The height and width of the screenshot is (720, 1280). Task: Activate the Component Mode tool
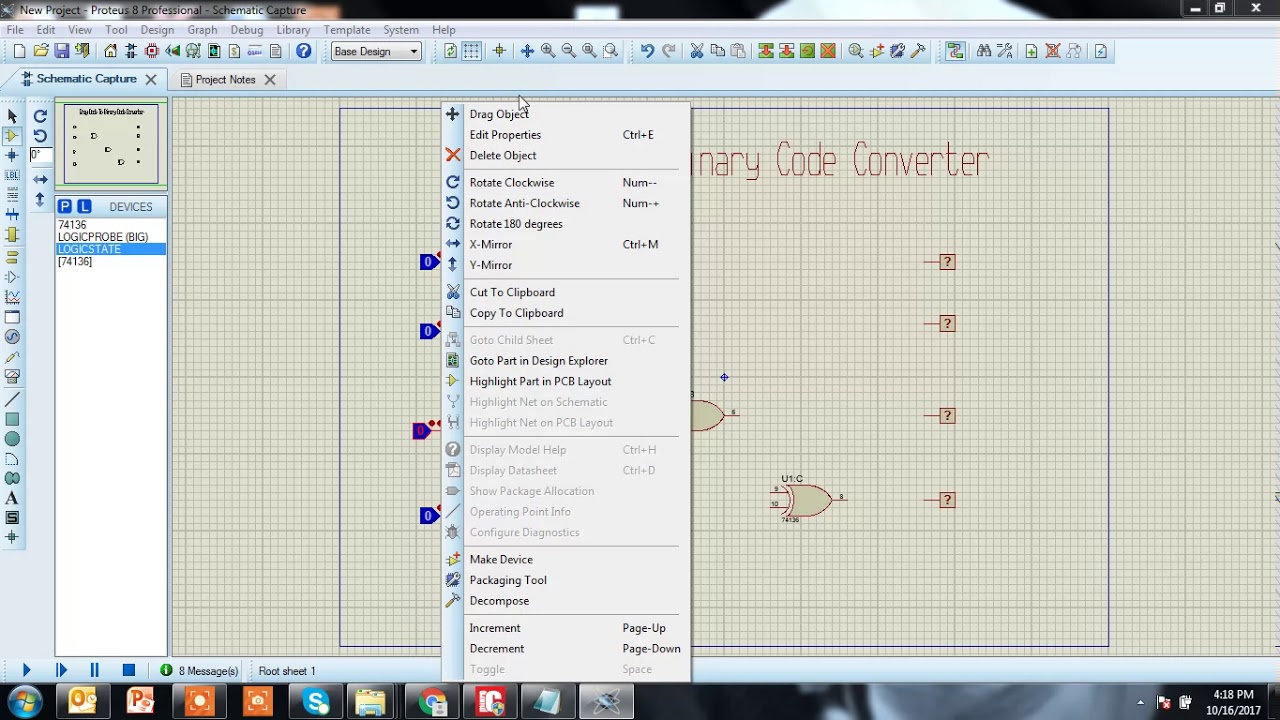point(12,136)
